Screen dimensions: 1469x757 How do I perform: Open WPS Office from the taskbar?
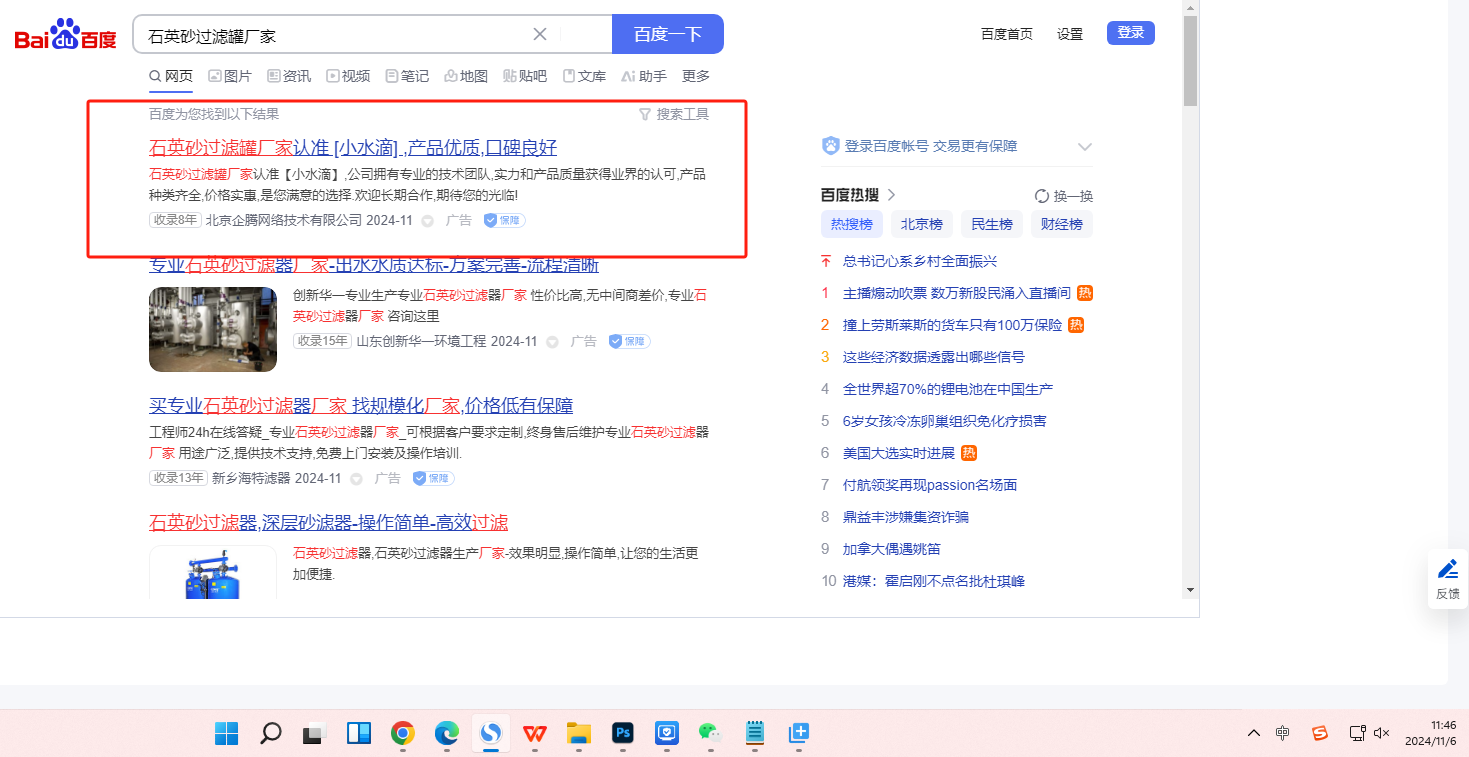tap(535, 733)
